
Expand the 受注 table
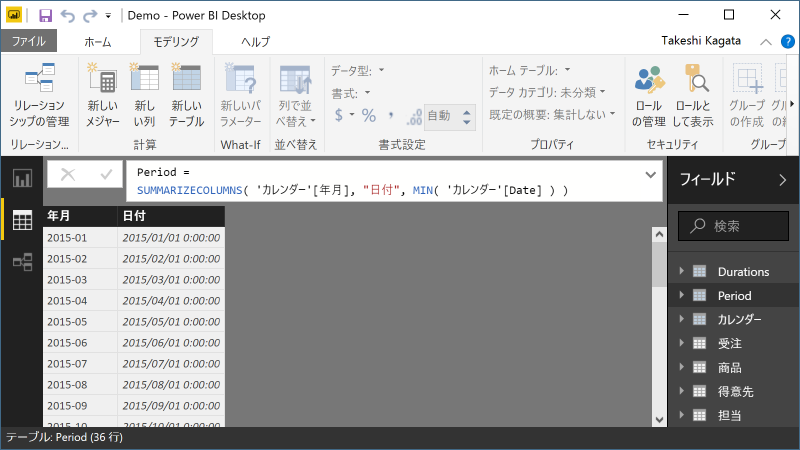[682, 343]
